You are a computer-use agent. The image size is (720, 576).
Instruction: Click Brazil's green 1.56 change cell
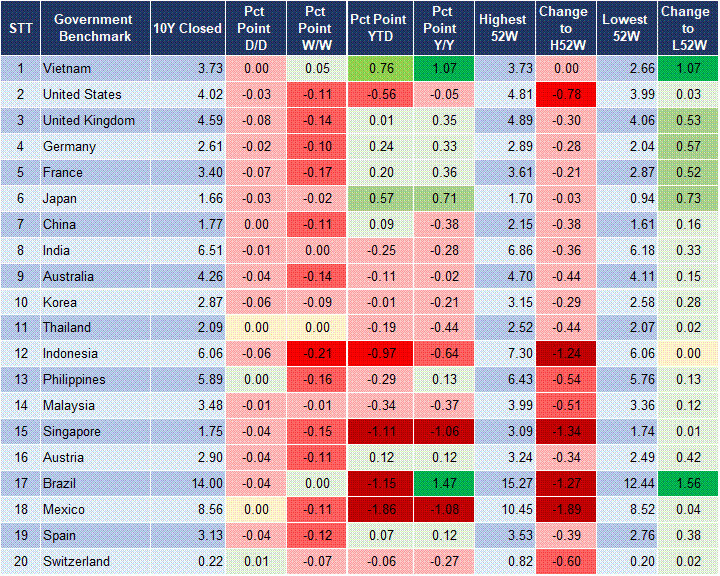coord(689,484)
